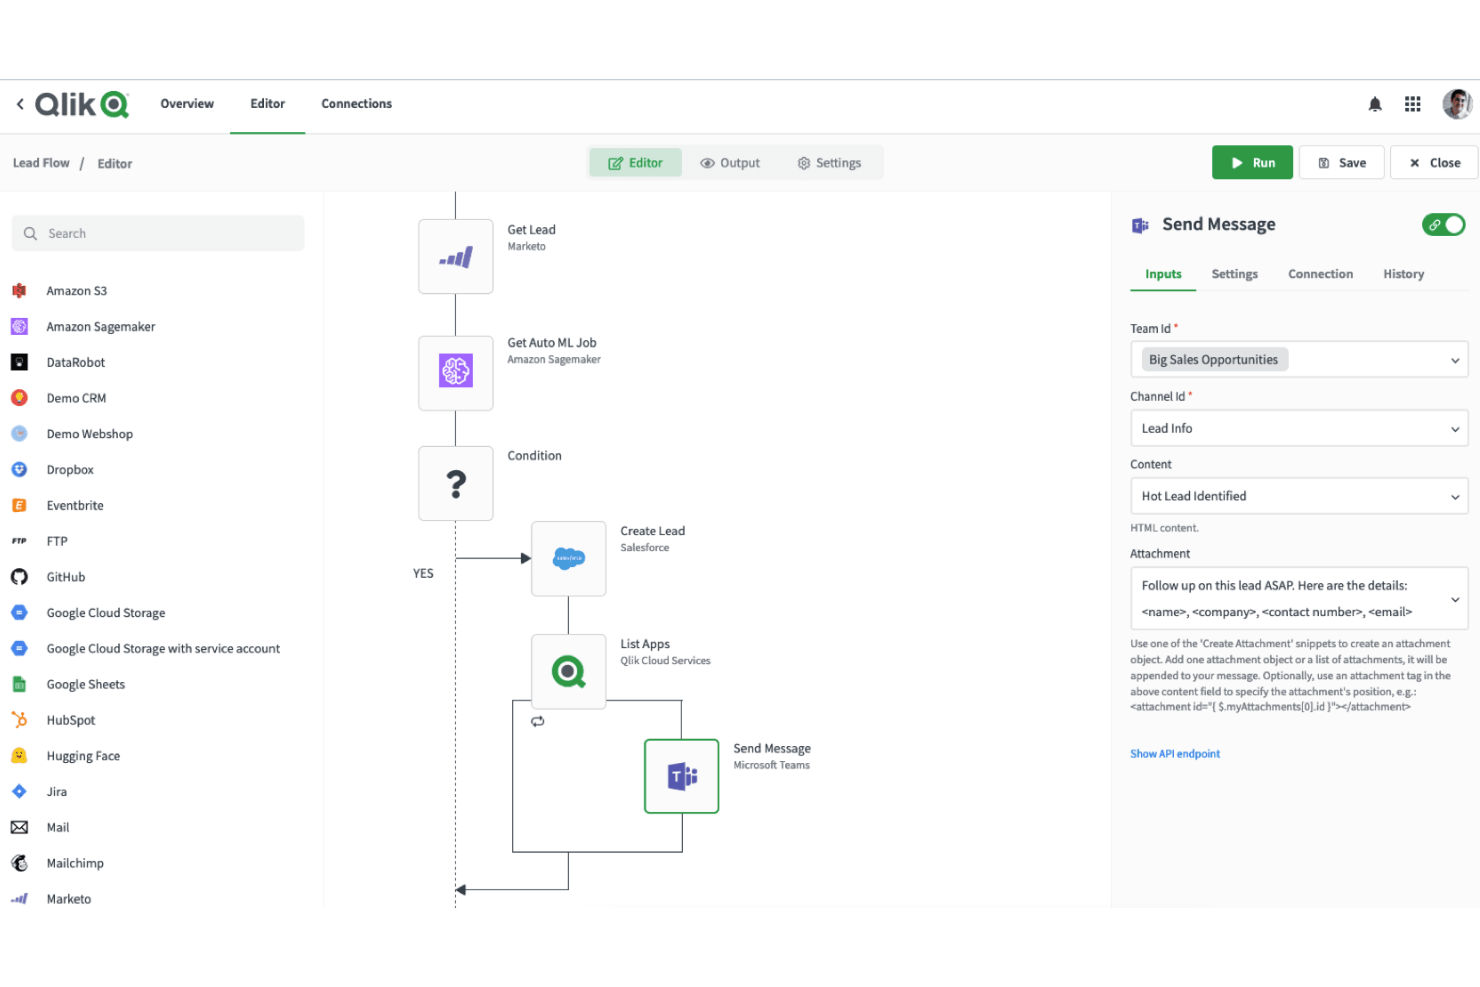Screen dimensions: 1480x987
Task: Expand the Team Id dropdown
Action: tap(1455, 360)
